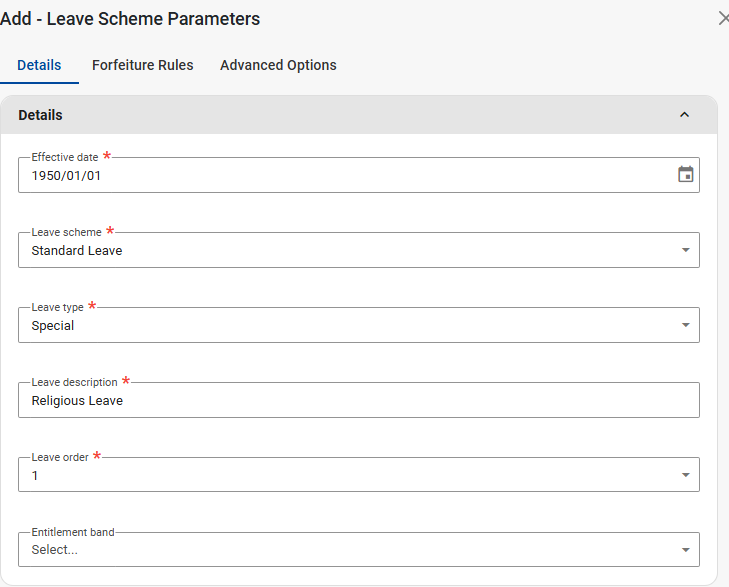This screenshot has height=587, width=729.
Task: Click the Leave order value 1
Action: coord(35,475)
